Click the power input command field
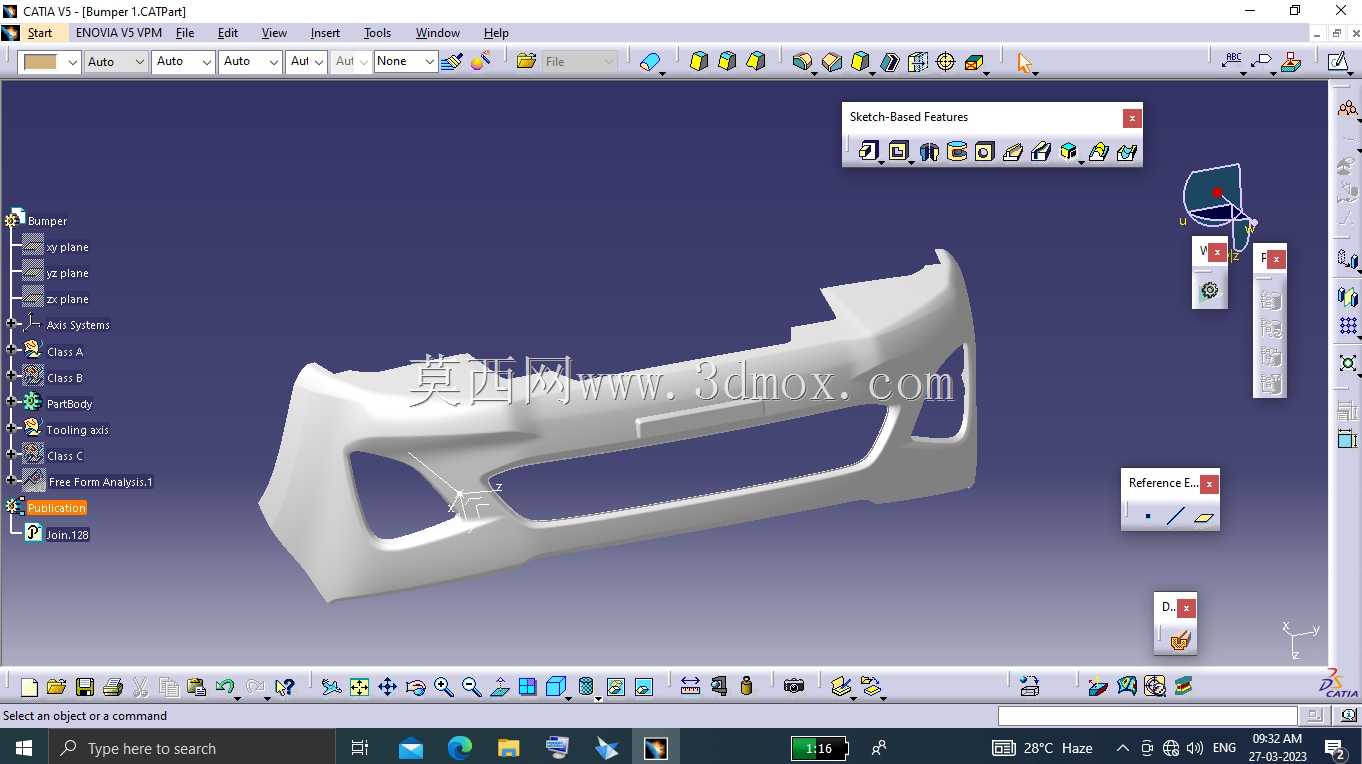 pos(1147,716)
